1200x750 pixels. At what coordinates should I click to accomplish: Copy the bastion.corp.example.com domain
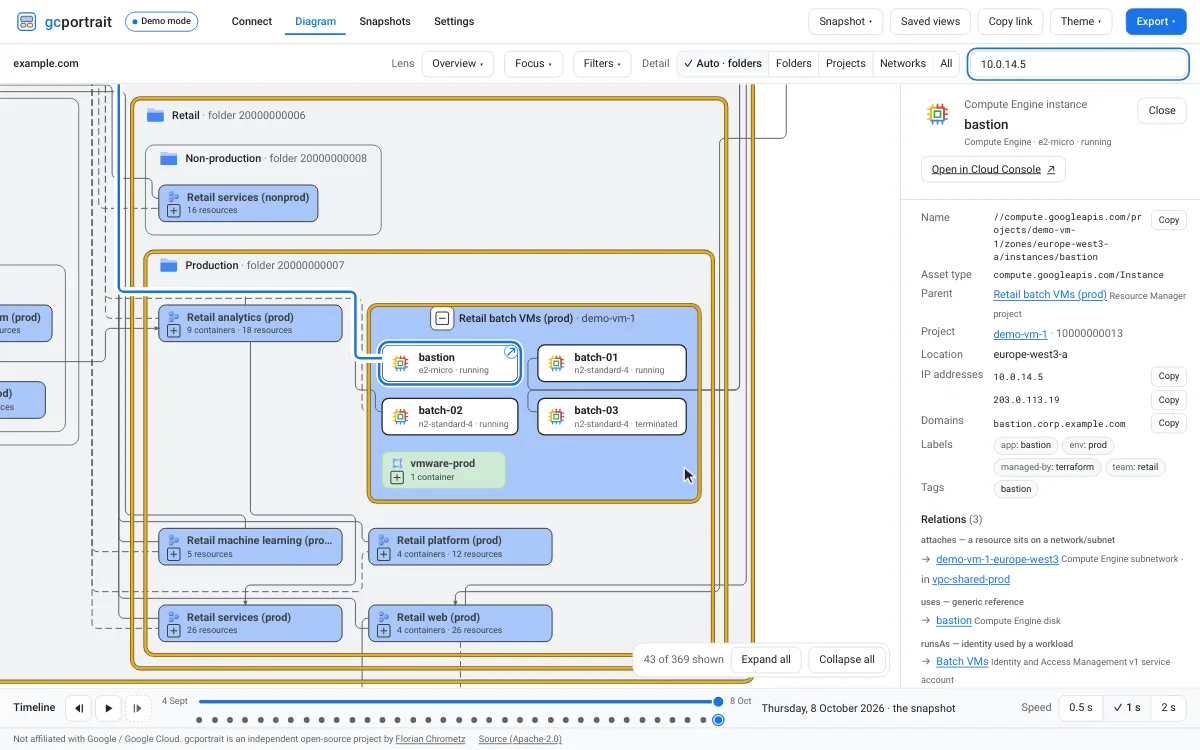coord(1169,423)
